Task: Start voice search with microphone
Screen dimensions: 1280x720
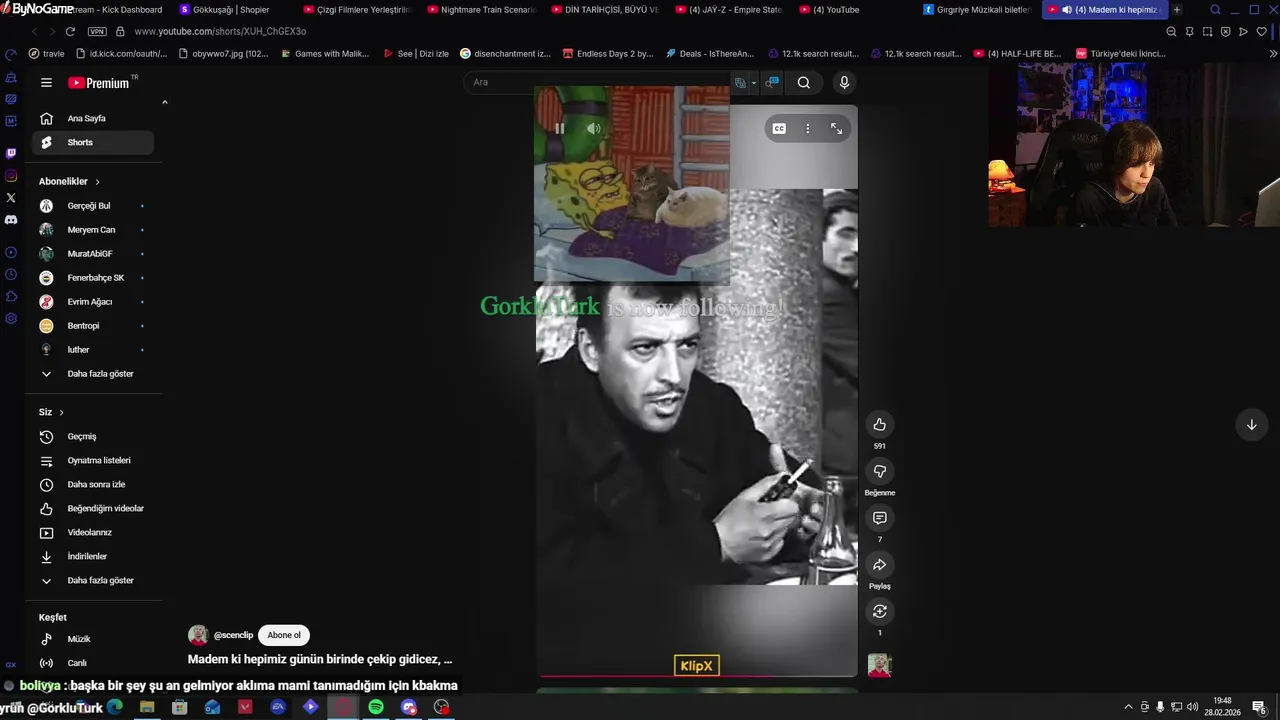Action: click(x=844, y=83)
